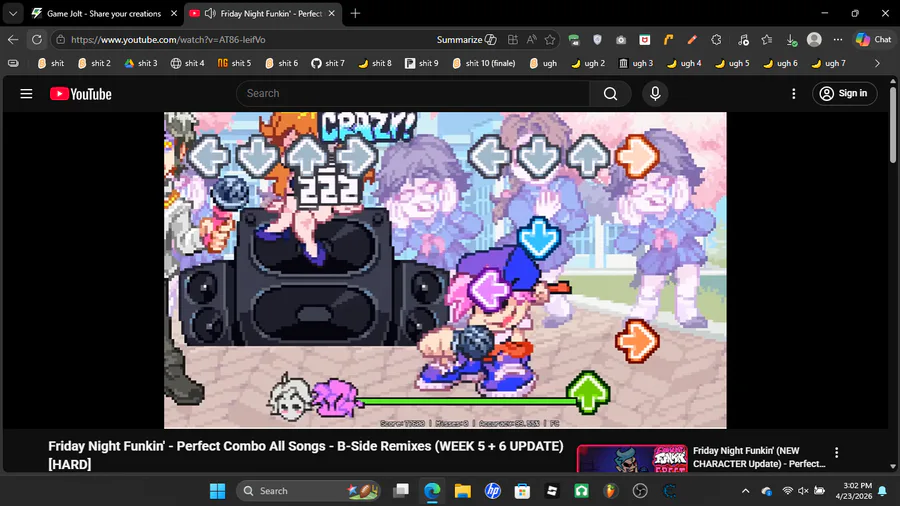
Task: Open the Favorites list icon
Action: click(x=767, y=40)
